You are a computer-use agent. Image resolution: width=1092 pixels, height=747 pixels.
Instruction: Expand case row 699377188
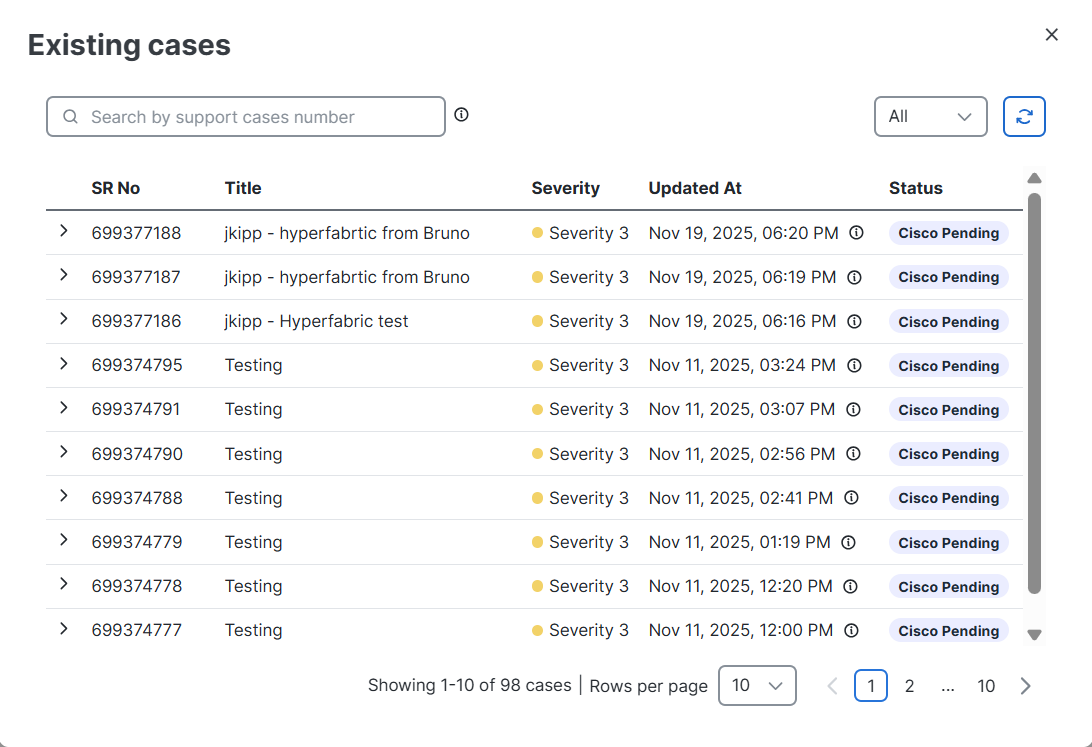64,231
